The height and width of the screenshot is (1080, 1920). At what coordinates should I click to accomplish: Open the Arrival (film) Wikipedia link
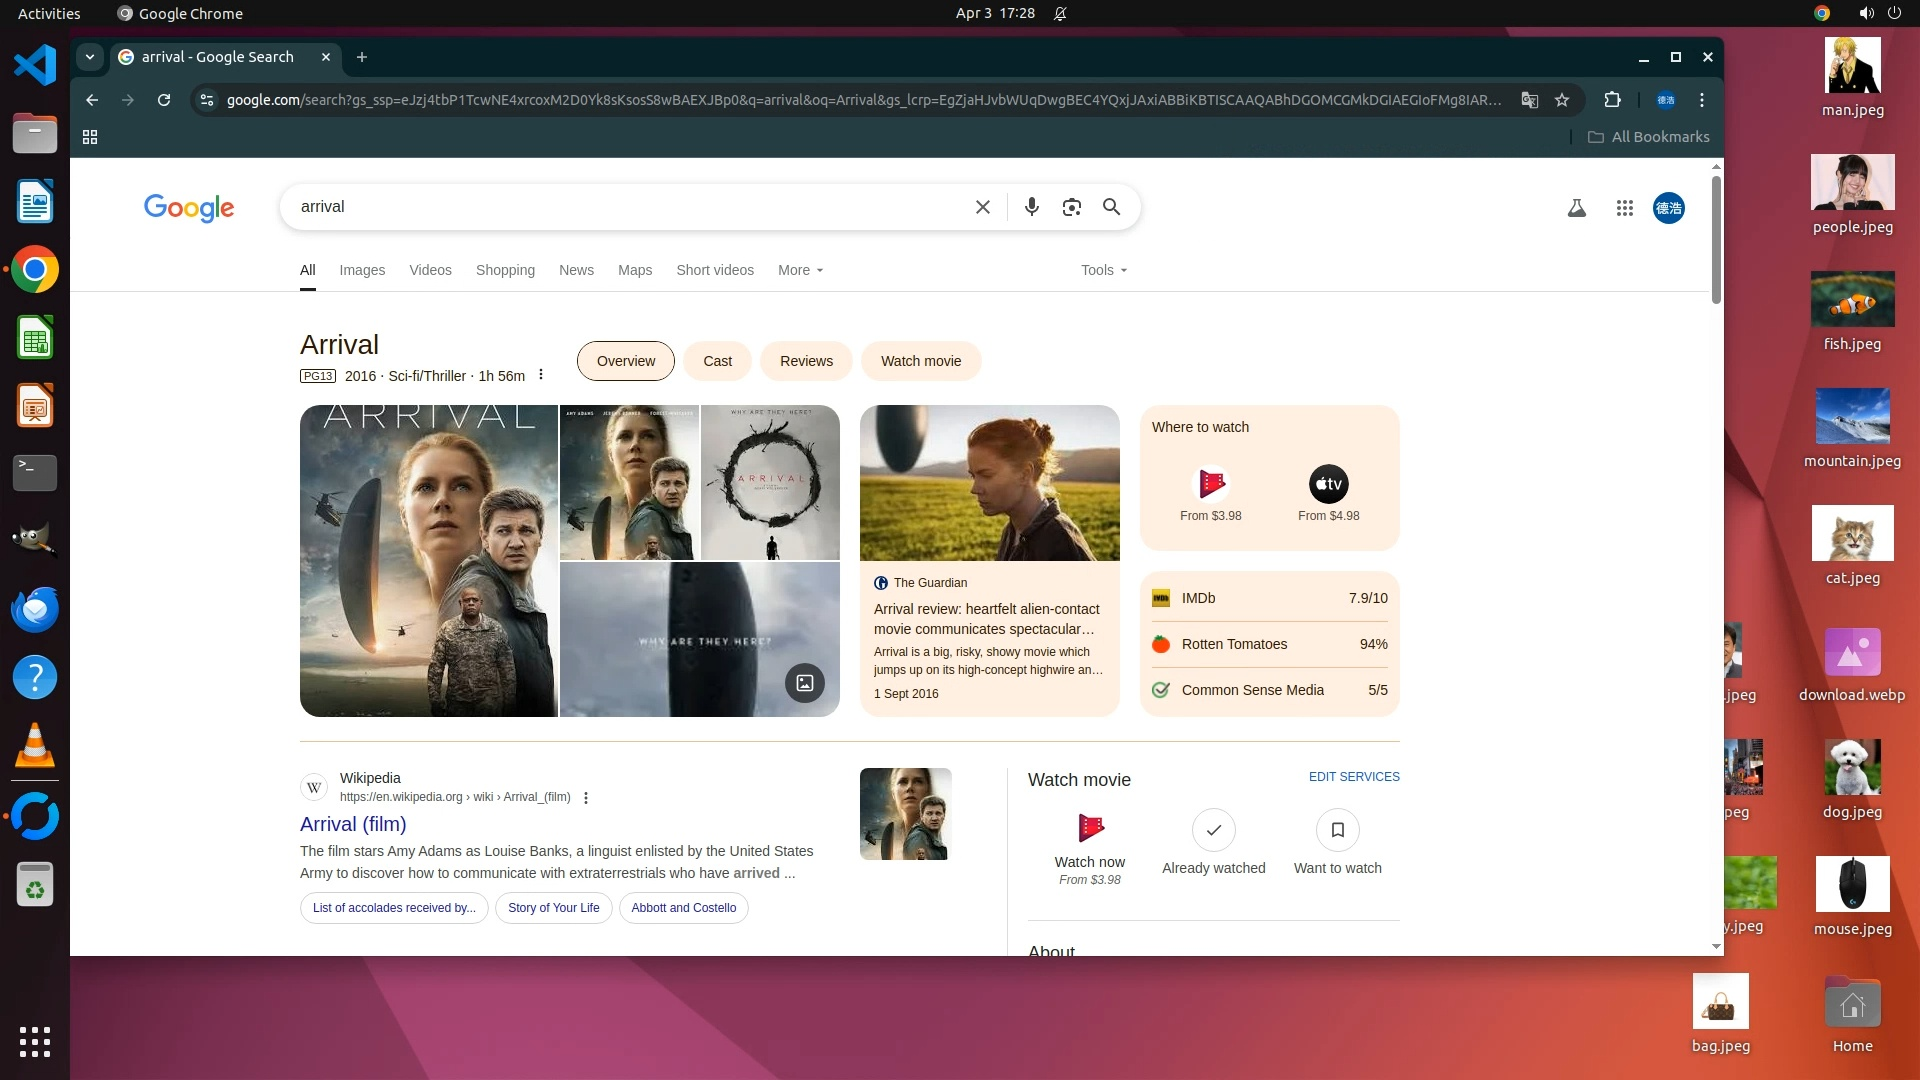point(353,824)
